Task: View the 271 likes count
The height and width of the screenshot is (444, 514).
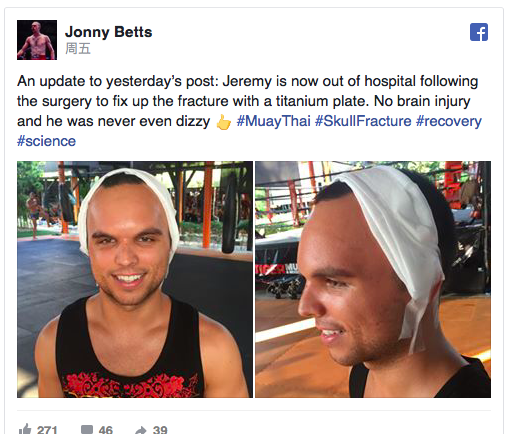Action: 47,430
